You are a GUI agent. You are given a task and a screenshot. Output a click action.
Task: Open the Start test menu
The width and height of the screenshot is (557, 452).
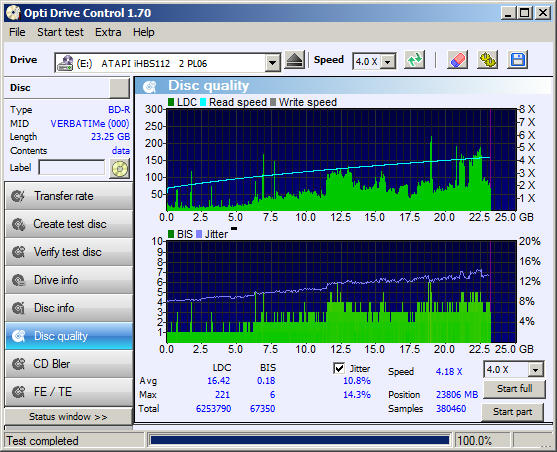[60, 32]
